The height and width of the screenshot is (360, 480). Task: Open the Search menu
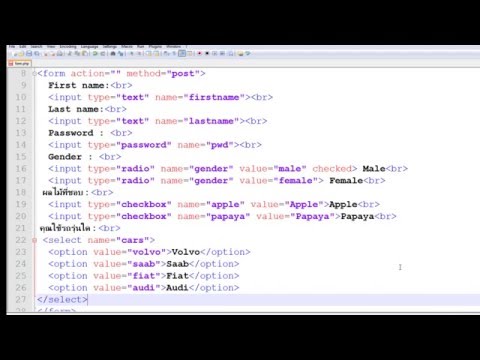point(37,47)
